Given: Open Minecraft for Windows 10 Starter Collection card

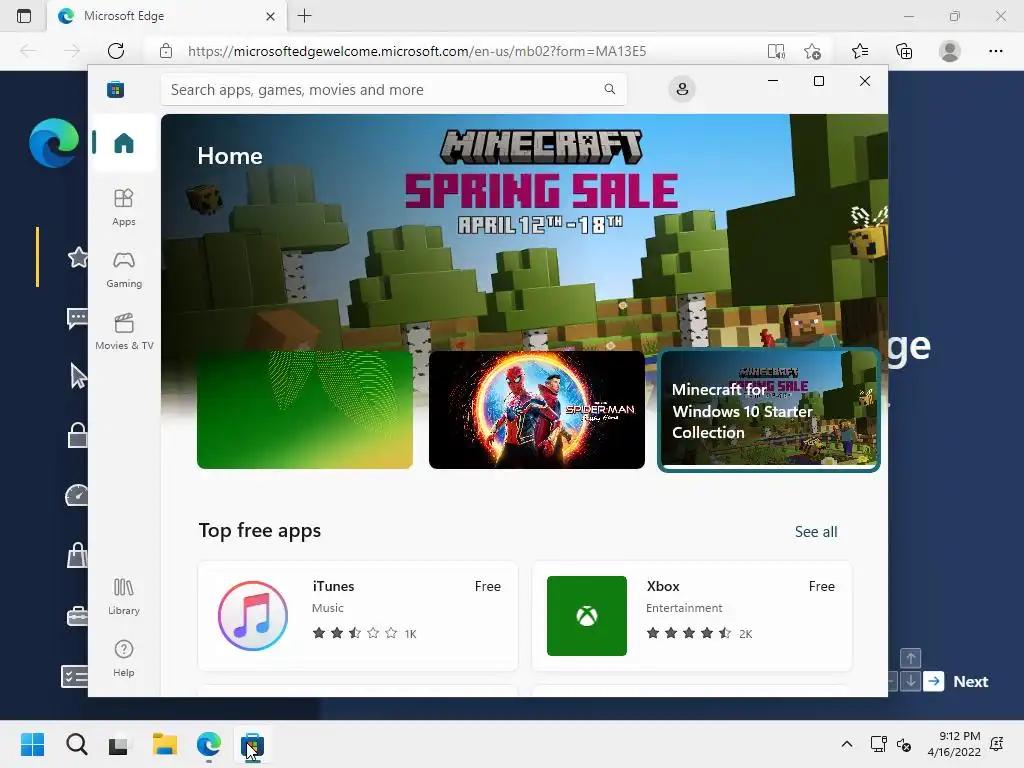Looking at the screenshot, I should click(769, 409).
